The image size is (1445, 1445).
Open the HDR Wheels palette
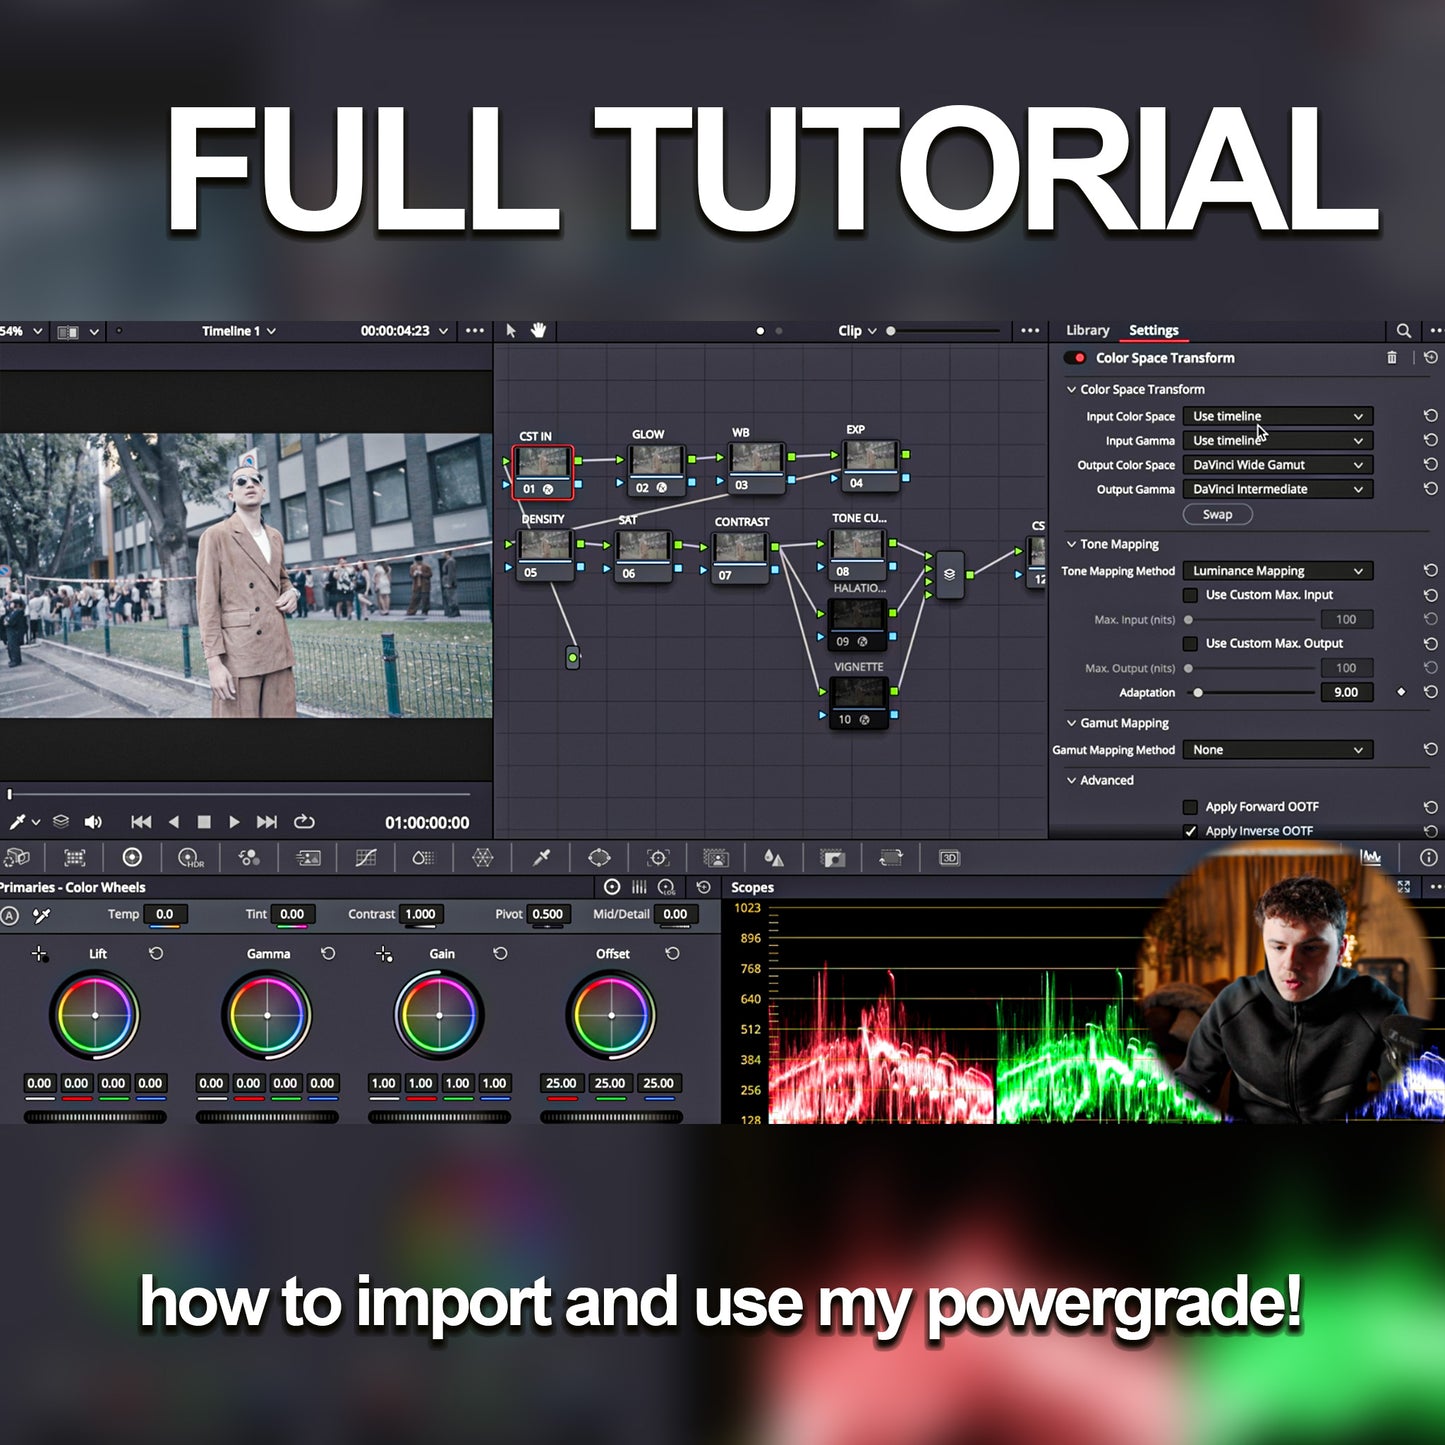coord(190,857)
